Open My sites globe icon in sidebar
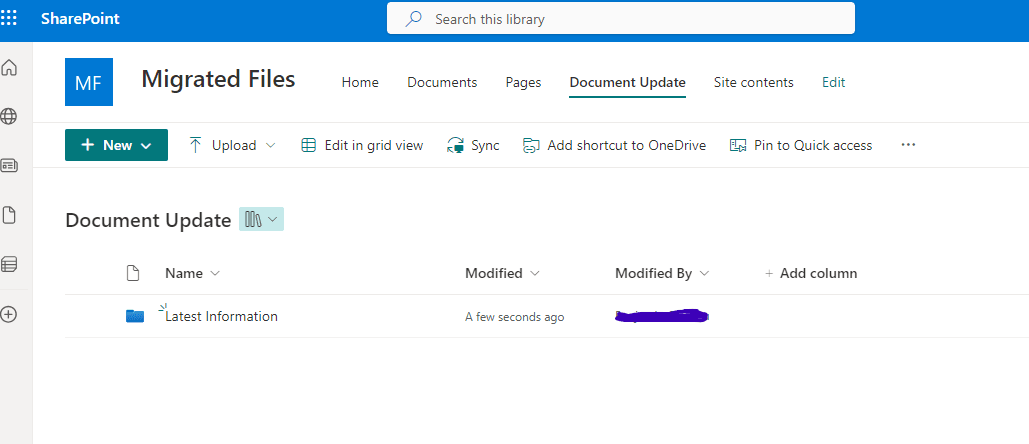1029x444 pixels. click(9, 117)
